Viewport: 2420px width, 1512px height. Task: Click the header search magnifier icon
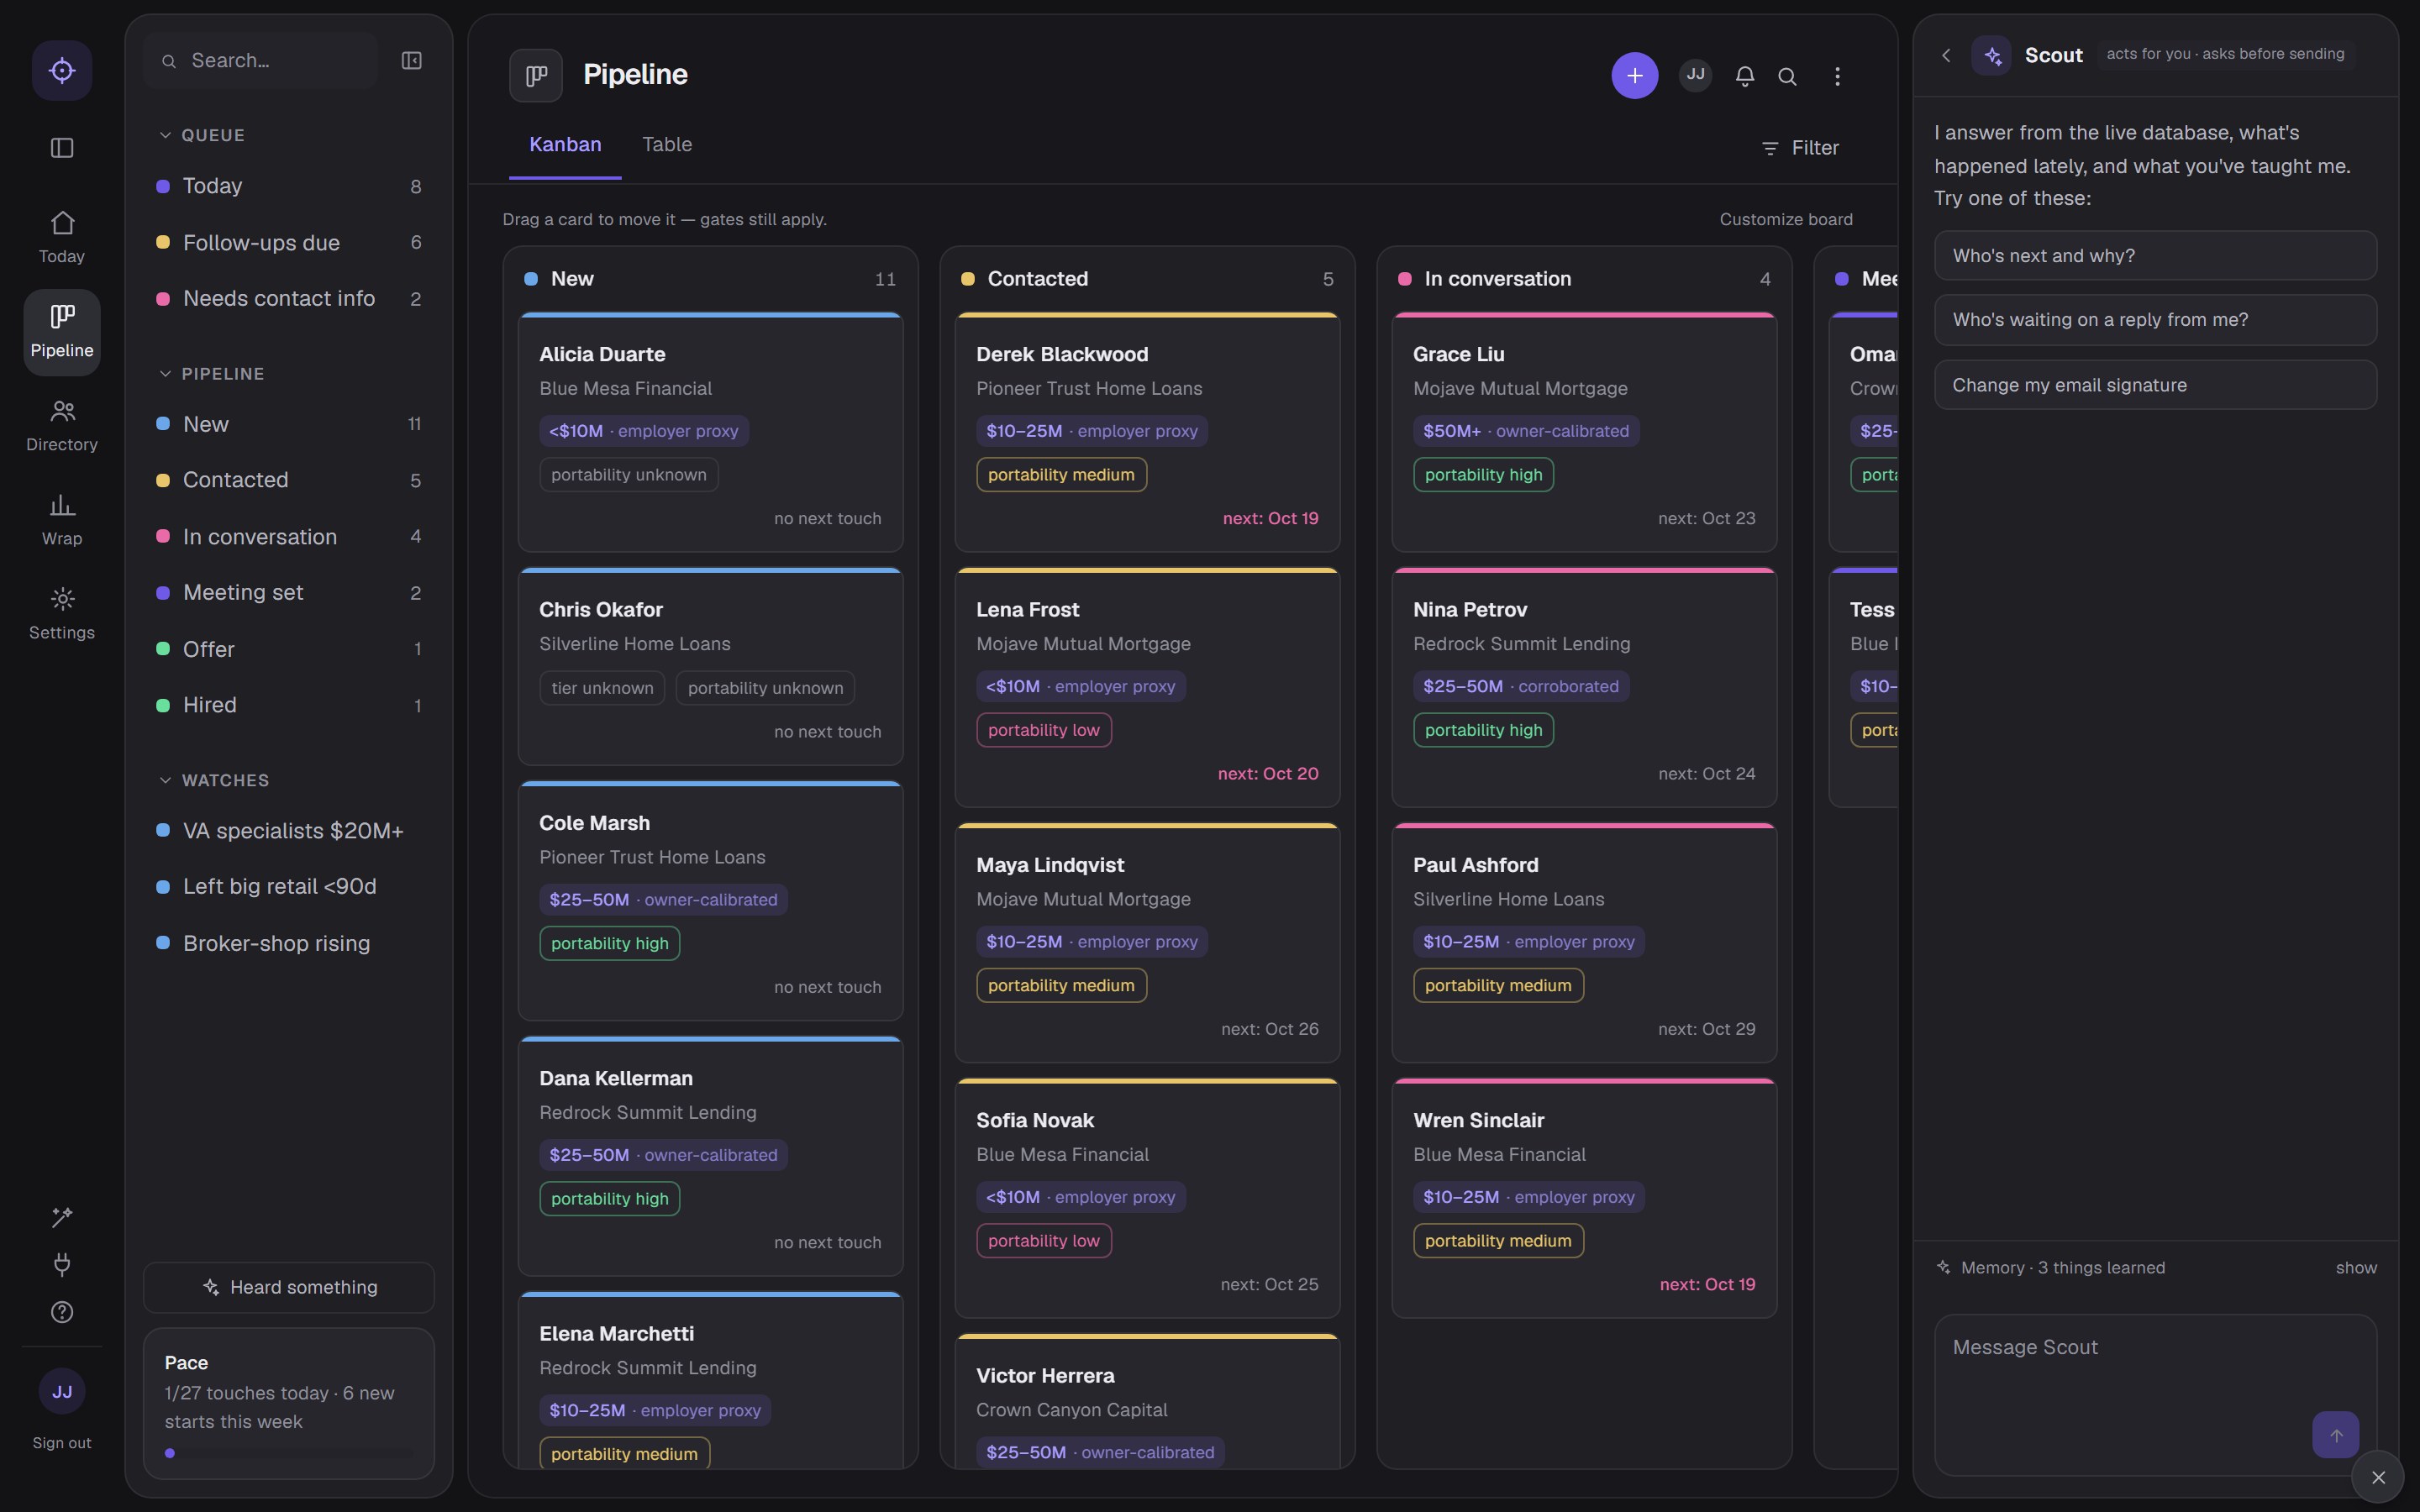coord(1787,76)
